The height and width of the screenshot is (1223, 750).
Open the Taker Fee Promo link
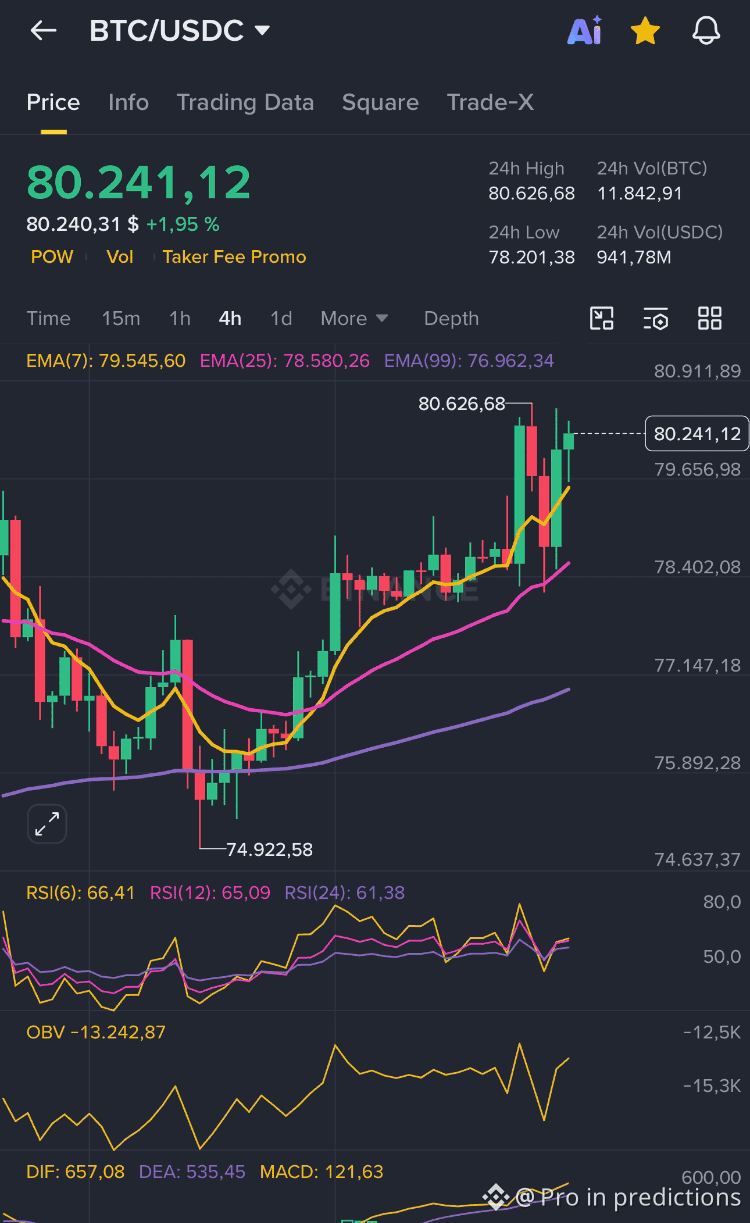pyautogui.click(x=234, y=257)
